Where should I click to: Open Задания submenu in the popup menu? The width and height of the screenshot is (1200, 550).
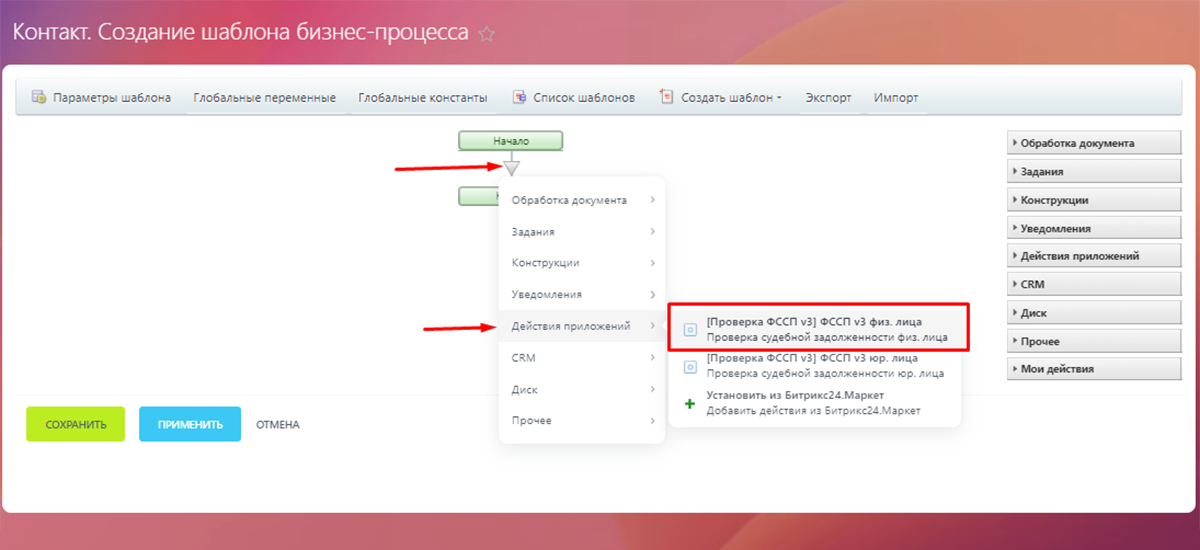pos(581,231)
